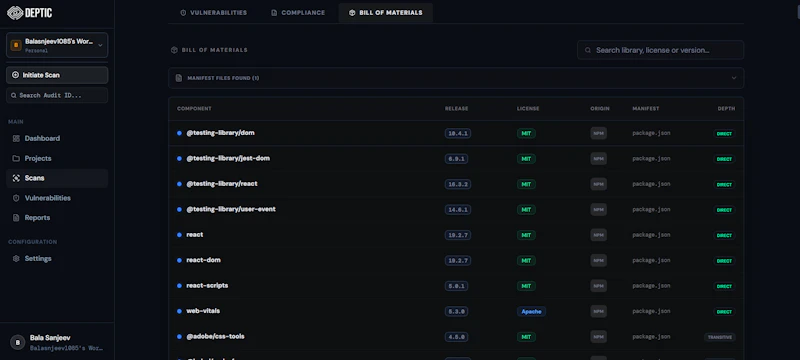Open Projects in the sidebar
This screenshot has width=800, height=360.
(57, 158)
